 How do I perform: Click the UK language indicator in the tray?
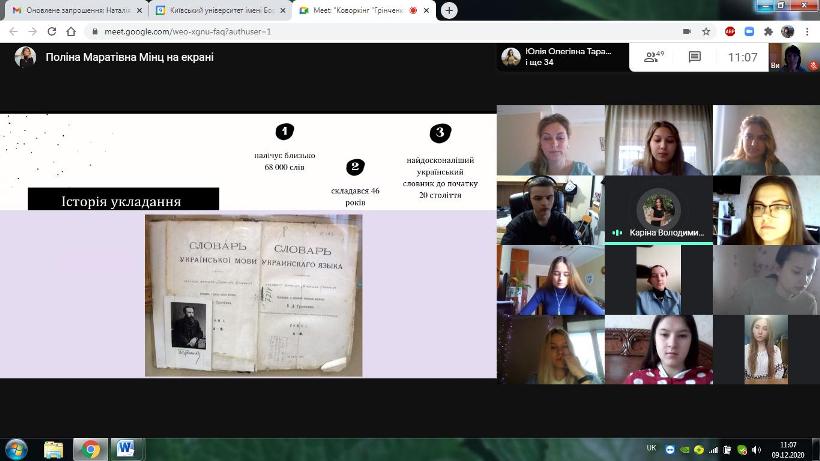tap(651, 448)
